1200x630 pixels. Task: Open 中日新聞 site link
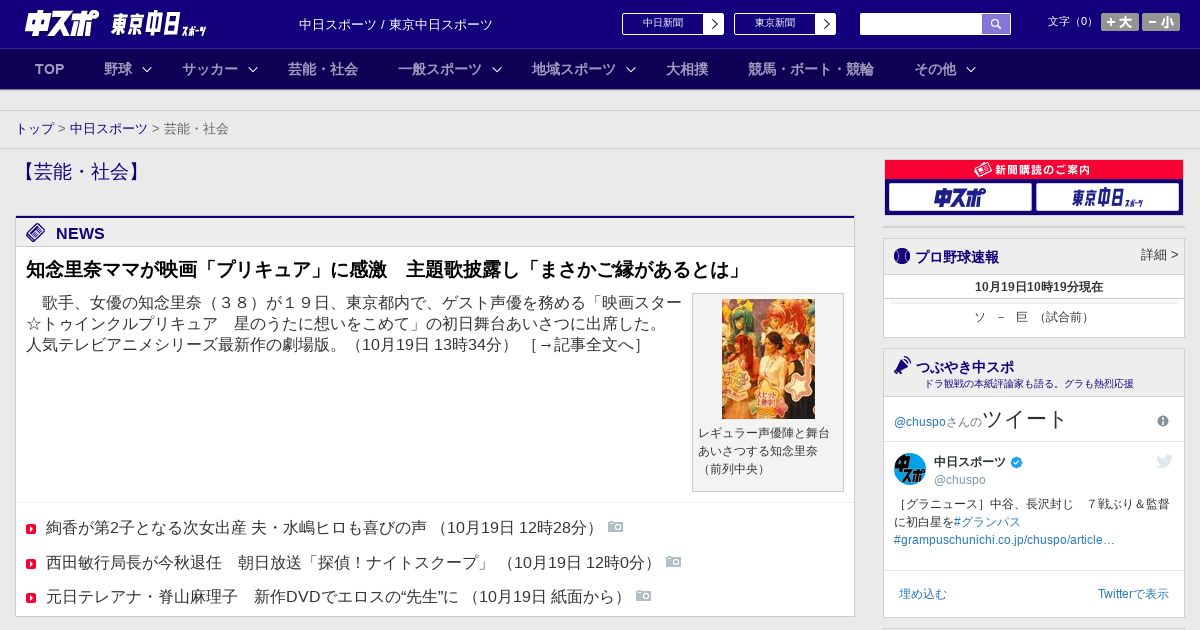pos(663,24)
